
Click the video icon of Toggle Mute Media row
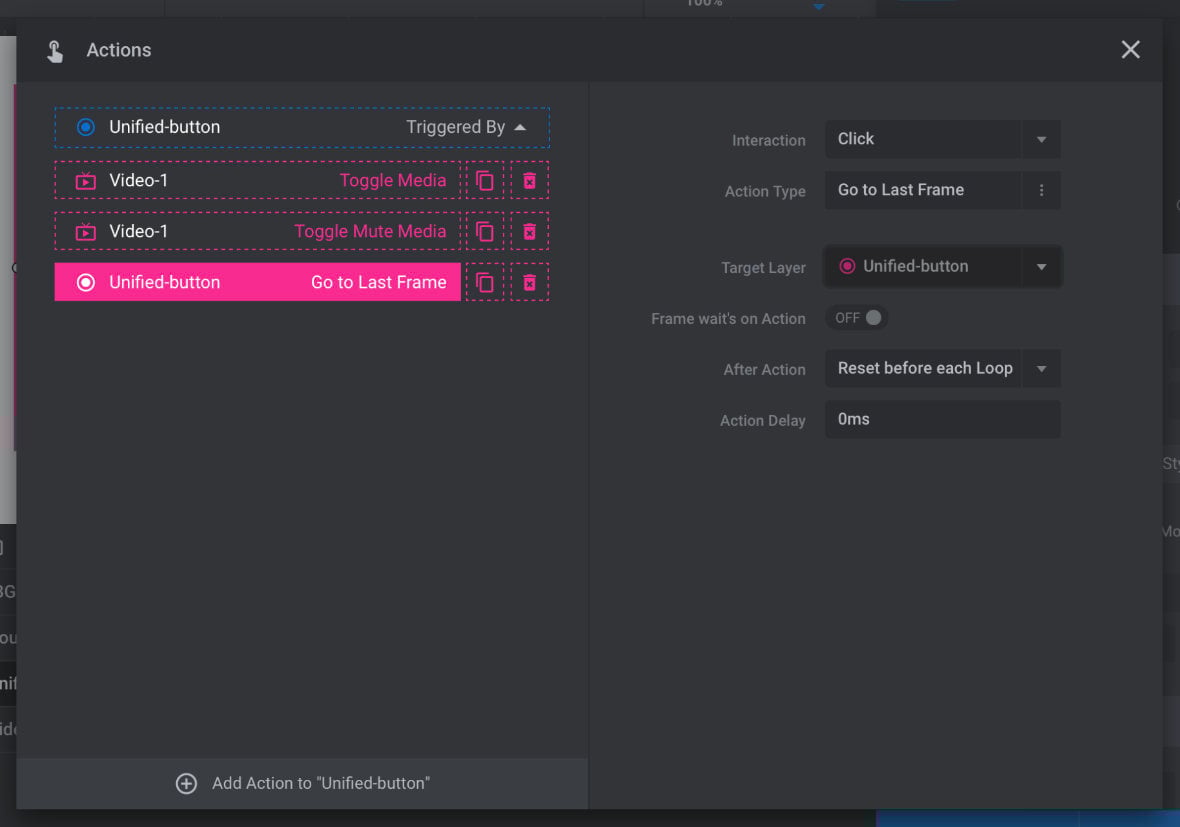[x=86, y=232]
